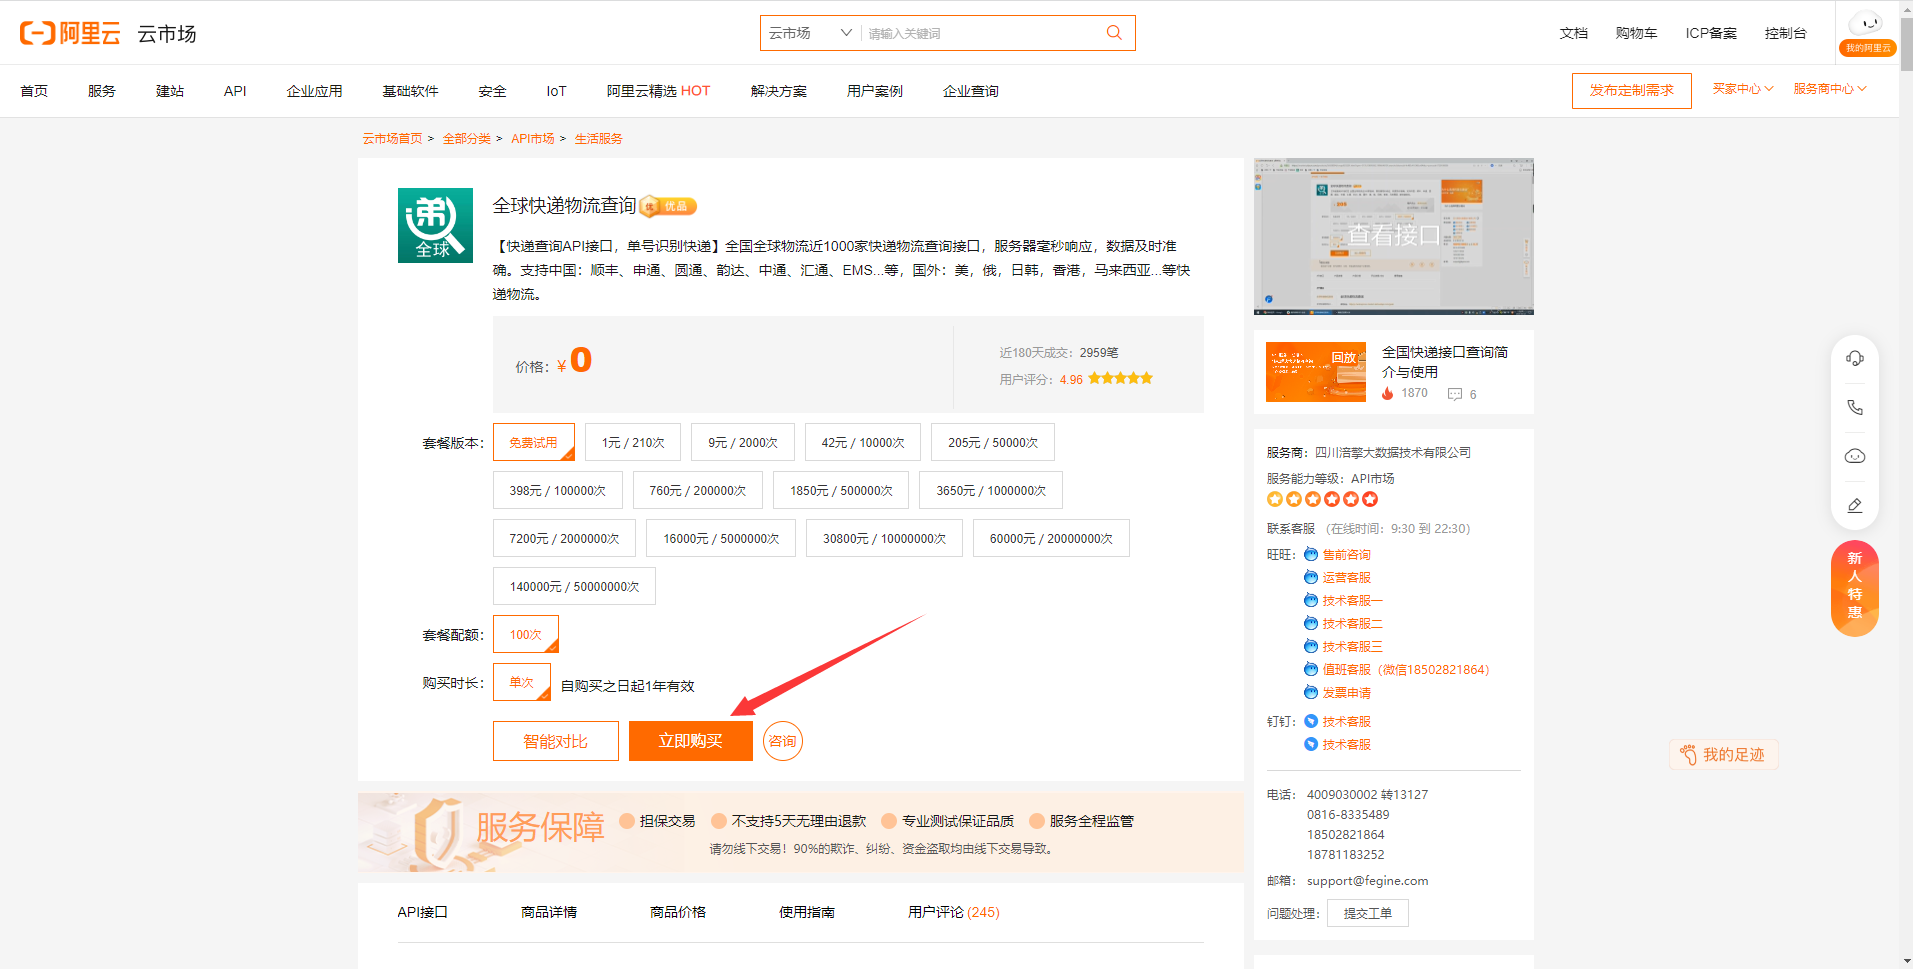Click the second DingTalk 技术客服 icon
Image resolution: width=1913 pixels, height=969 pixels.
tap(1310, 744)
